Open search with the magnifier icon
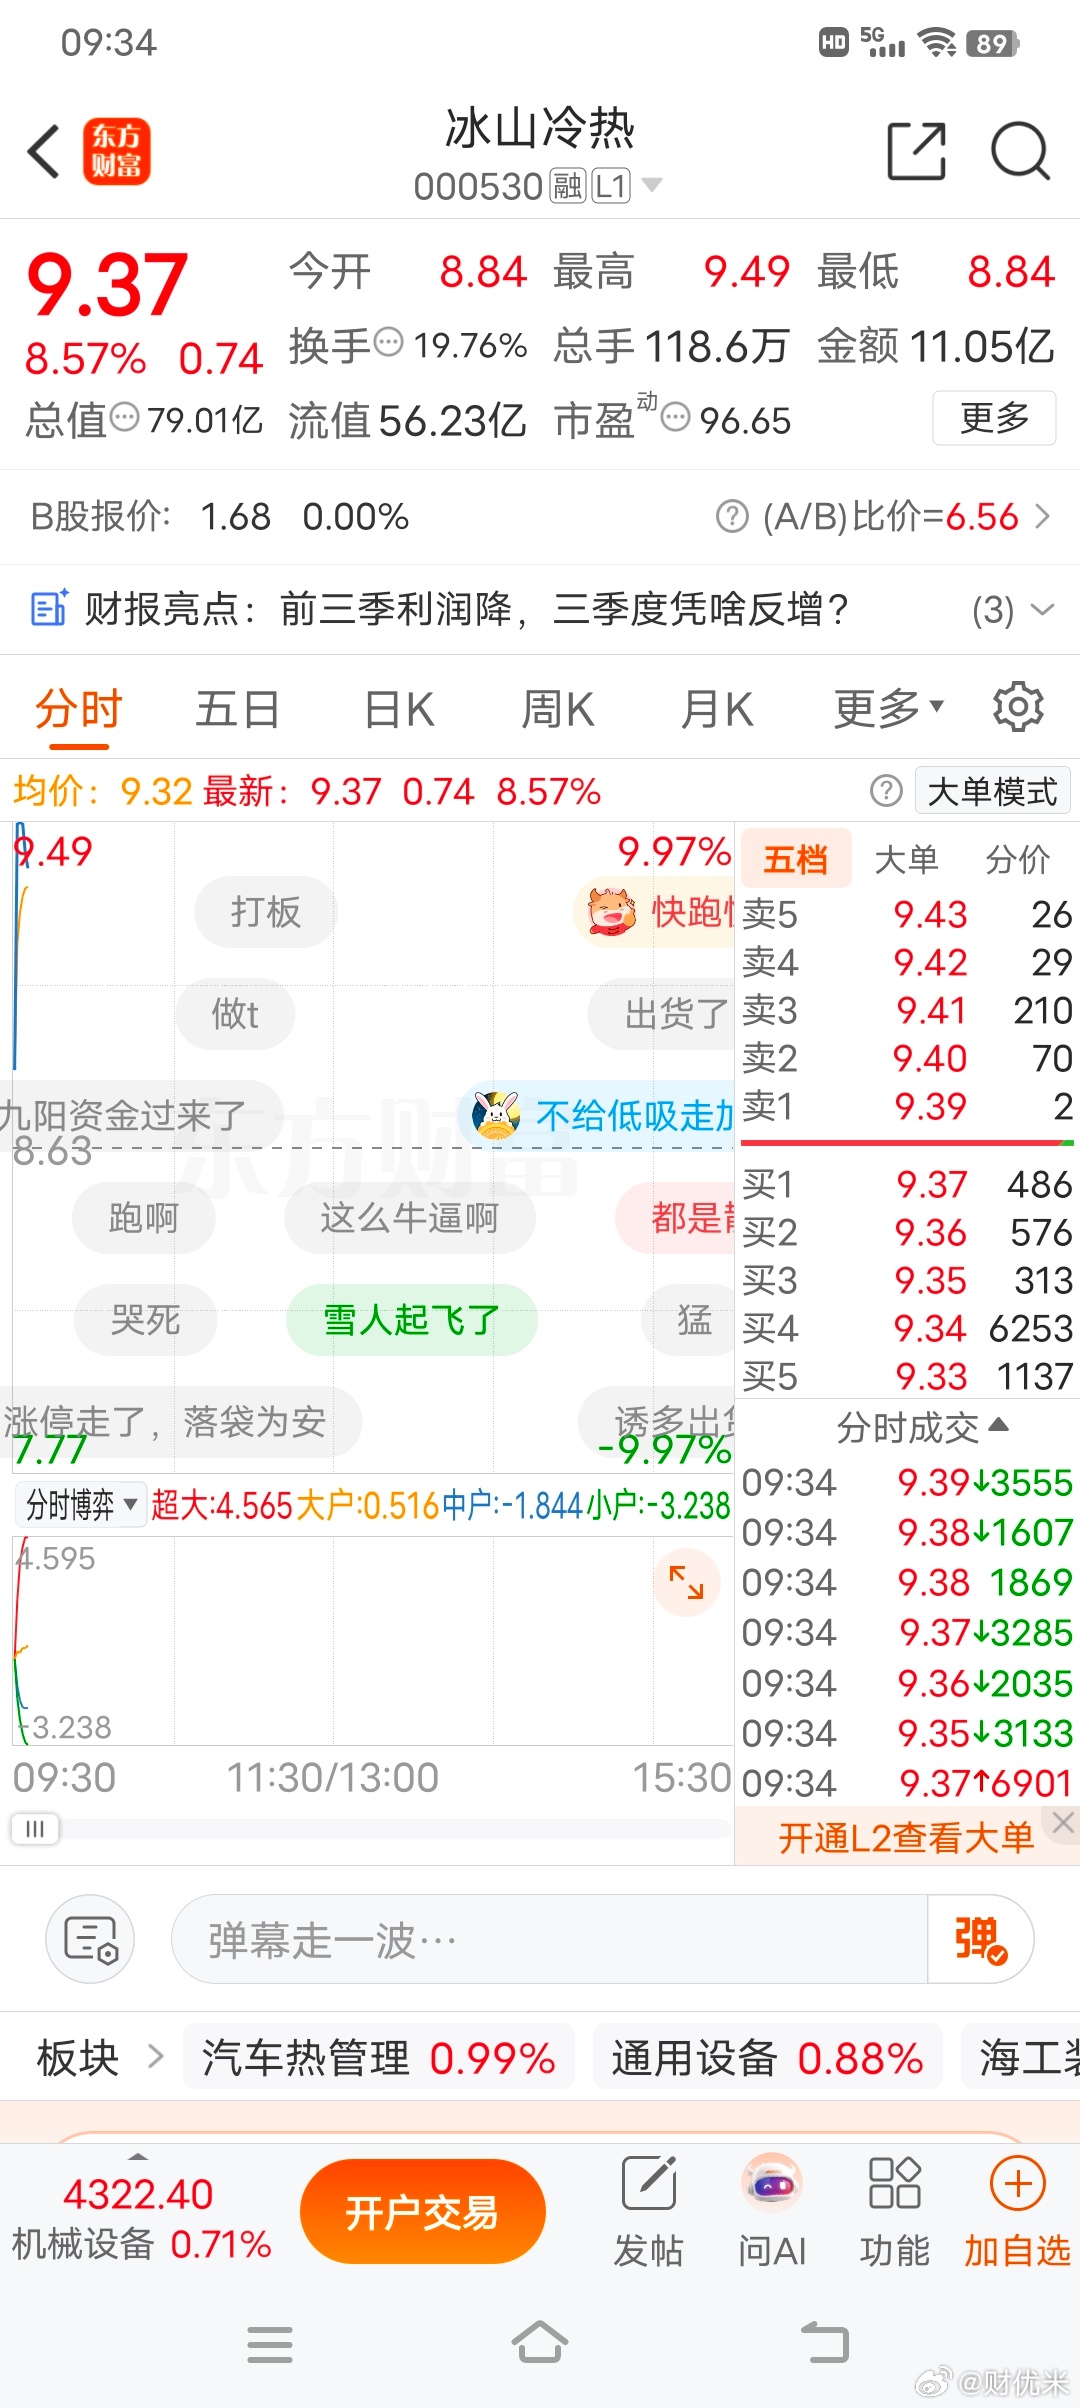This screenshot has height=2408, width=1080. (x=1020, y=152)
